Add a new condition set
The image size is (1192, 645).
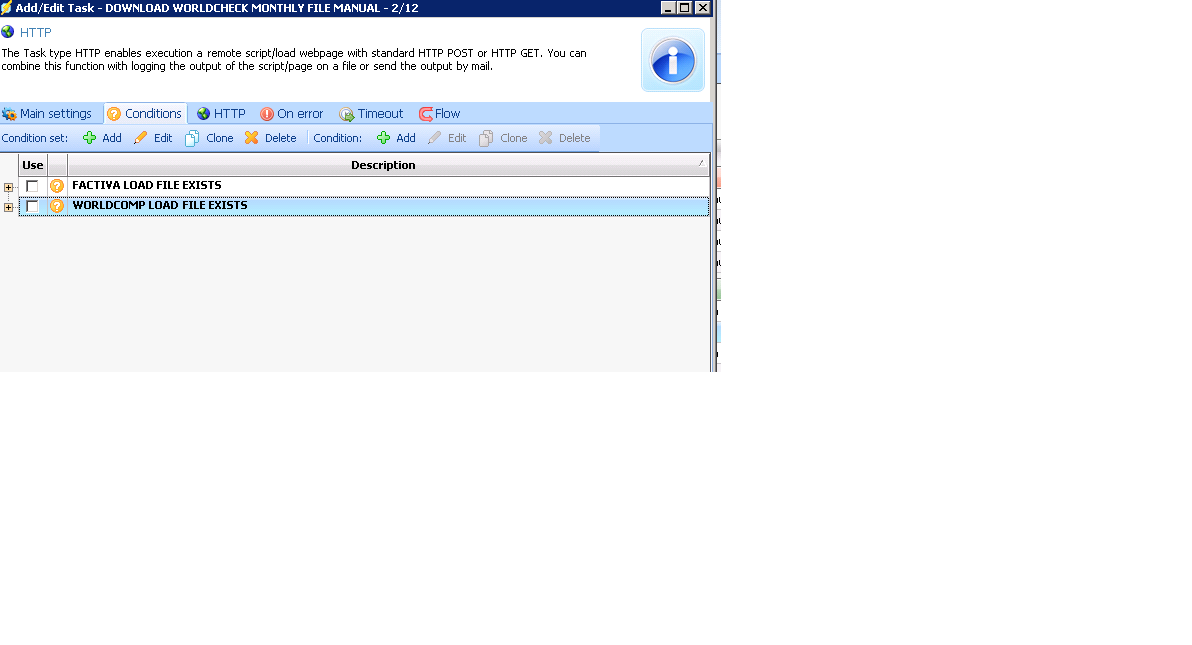click(102, 138)
